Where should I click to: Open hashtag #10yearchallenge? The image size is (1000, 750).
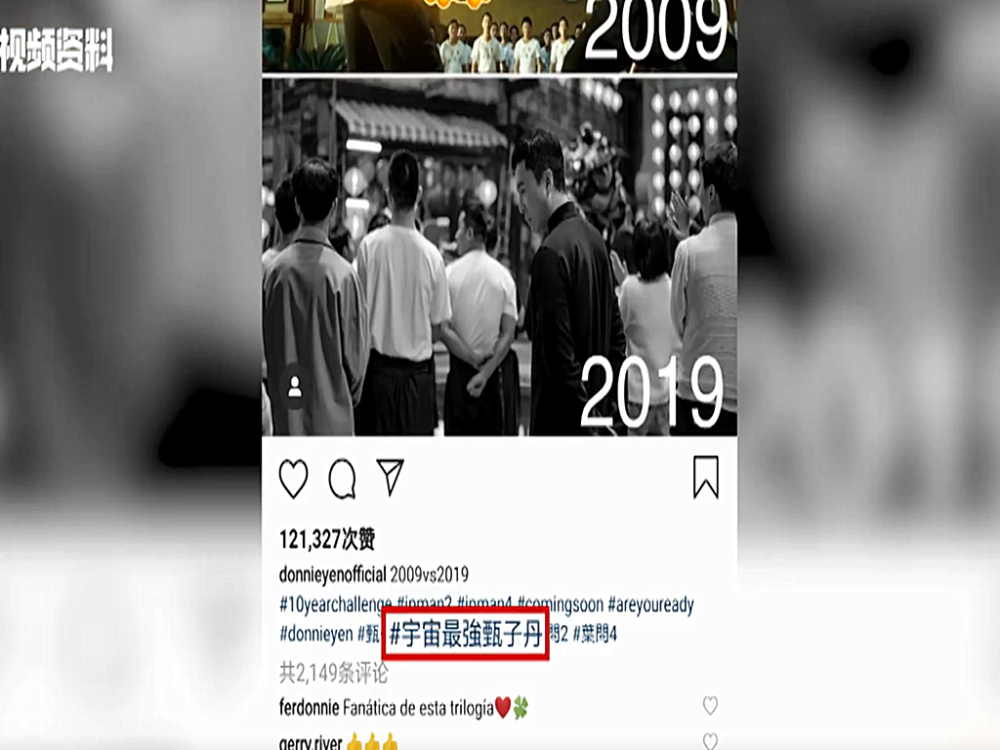point(335,605)
